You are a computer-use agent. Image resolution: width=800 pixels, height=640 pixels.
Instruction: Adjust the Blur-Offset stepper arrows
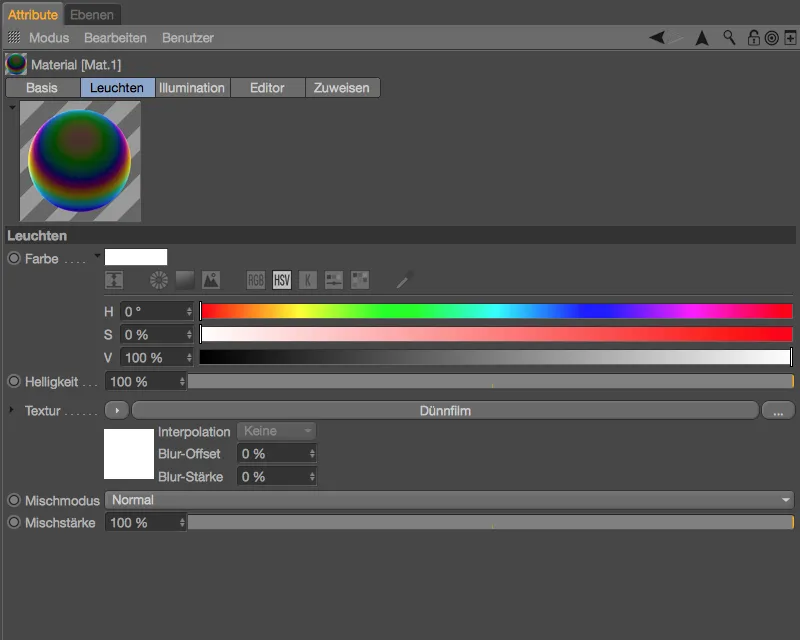tap(312, 454)
